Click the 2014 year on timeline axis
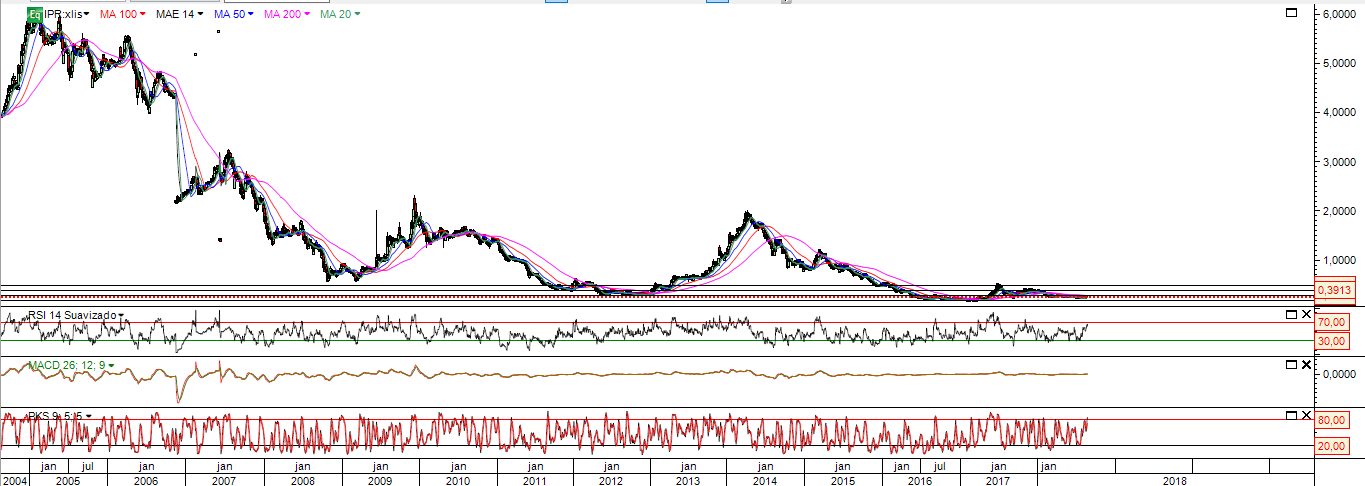 [765, 481]
